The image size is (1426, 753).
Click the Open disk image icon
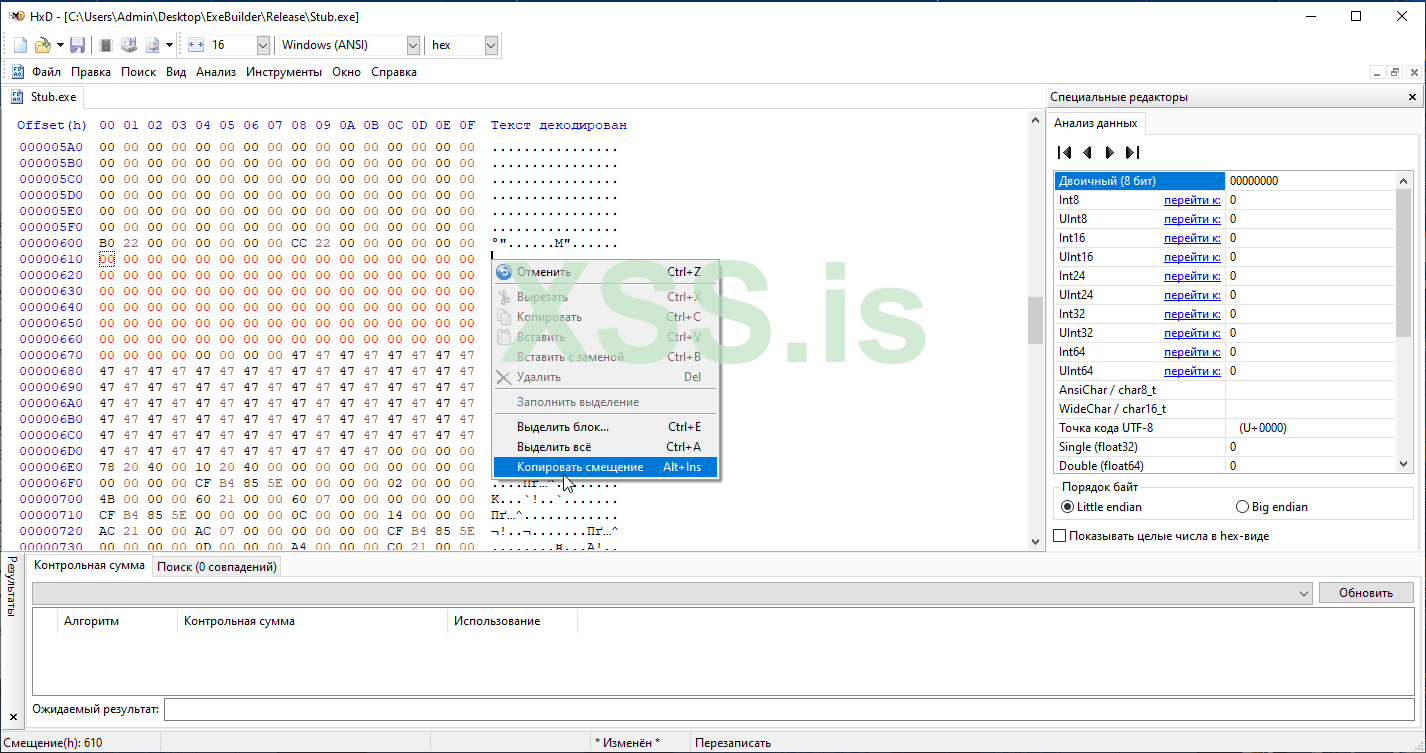point(152,45)
